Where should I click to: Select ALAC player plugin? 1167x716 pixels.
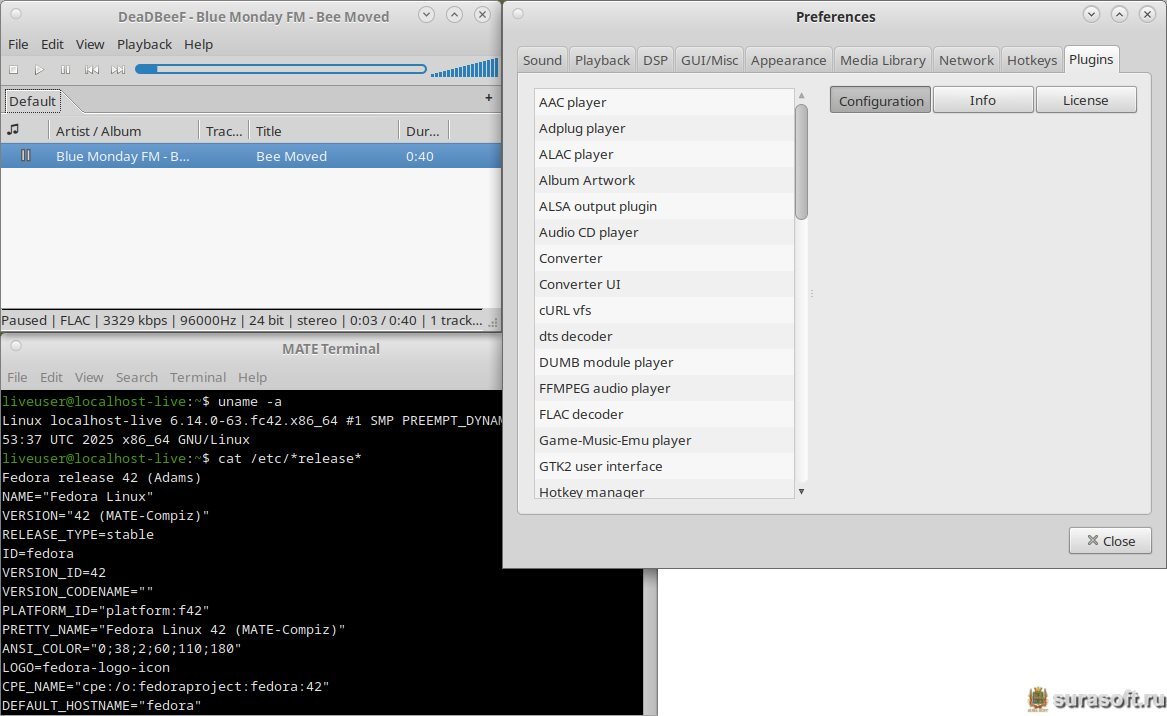coord(664,154)
